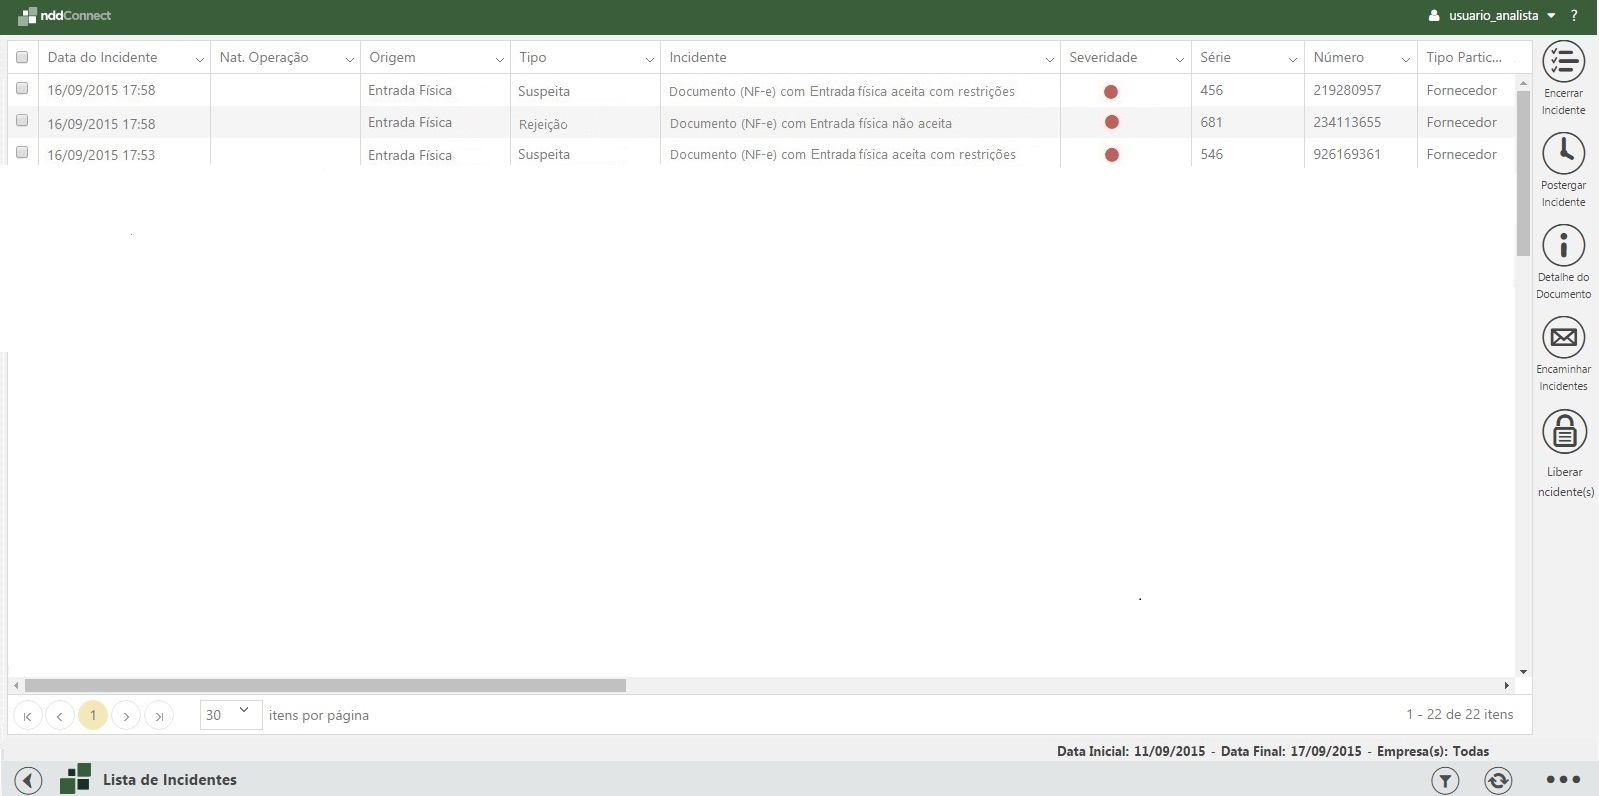Open the usuario_analista user menu

(1492, 16)
